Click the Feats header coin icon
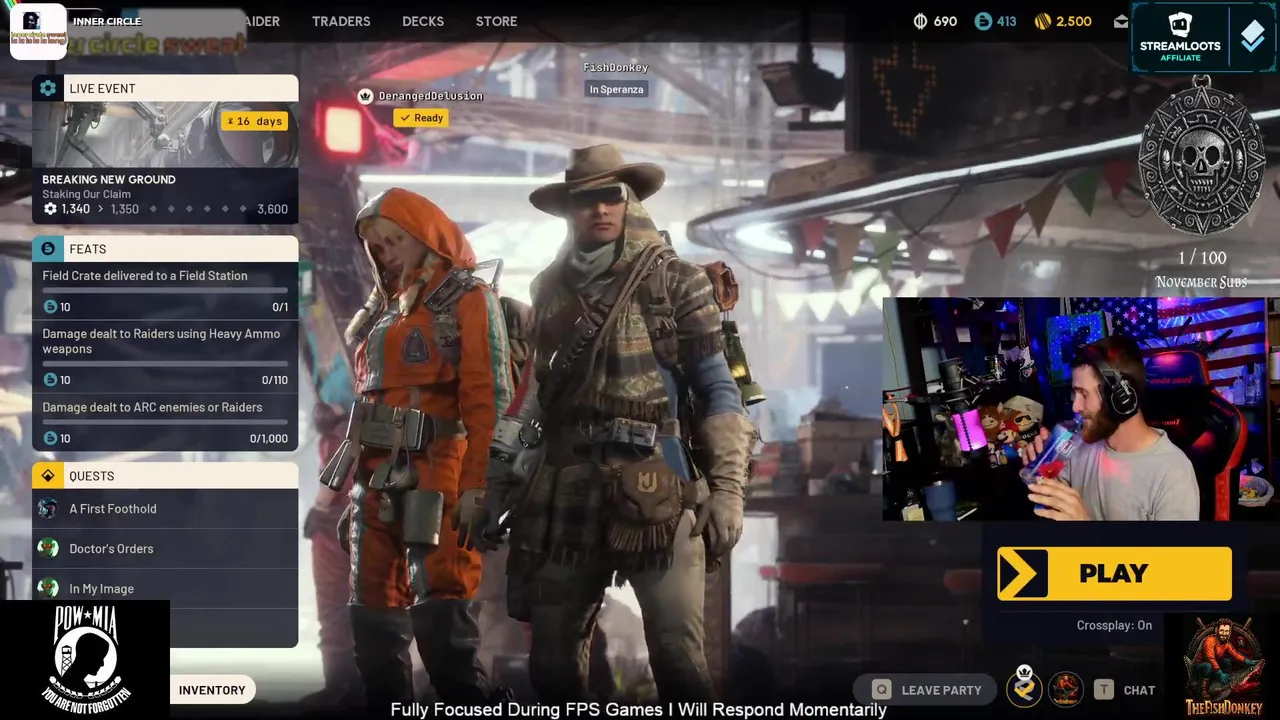 pos(48,249)
